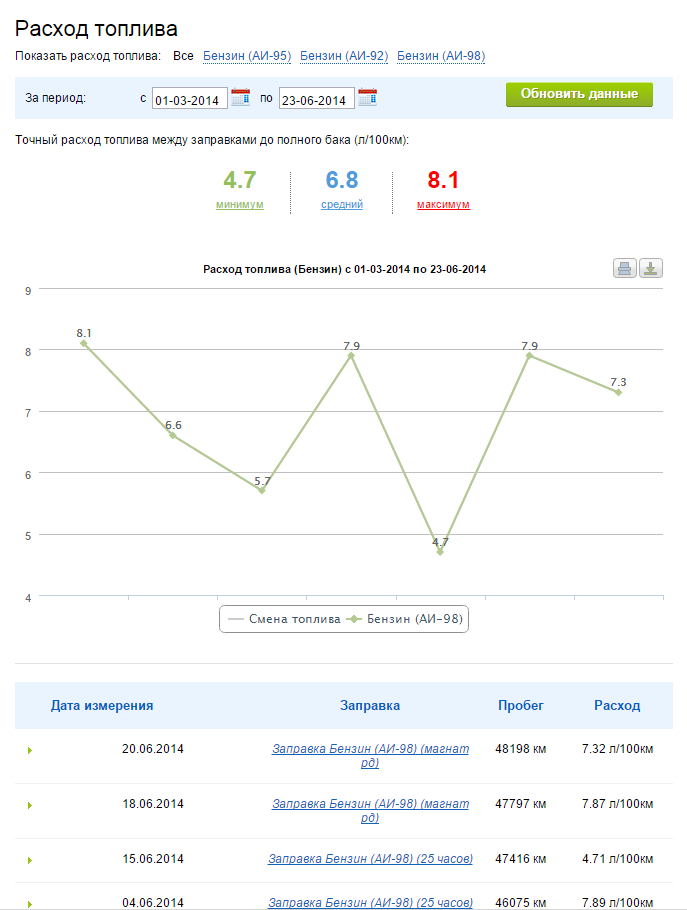This screenshot has width=687, height=910.
Task: Expand the 20.06.2014 measurement row
Action: click(30, 750)
